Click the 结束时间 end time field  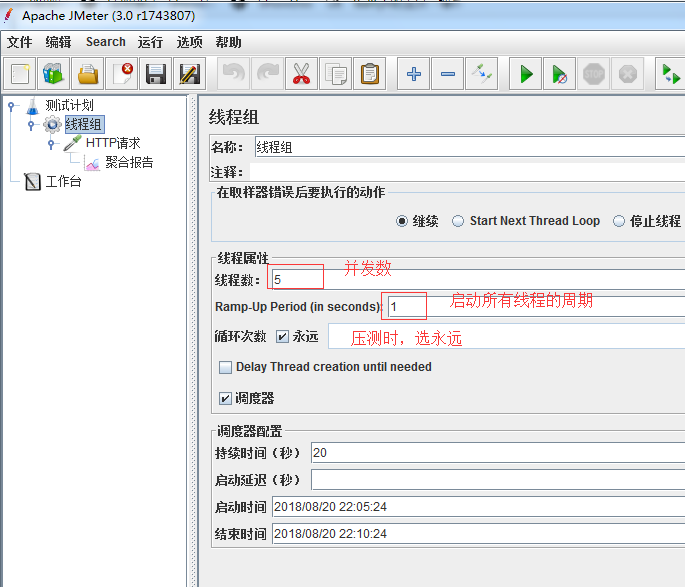pyautogui.click(x=478, y=533)
